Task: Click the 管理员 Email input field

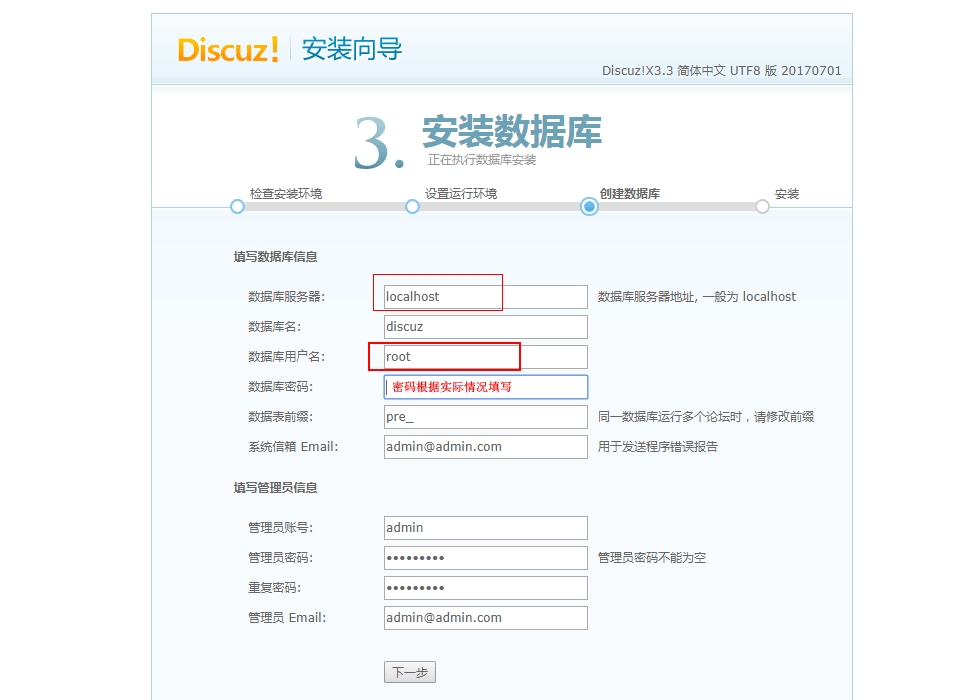Action: click(485, 618)
